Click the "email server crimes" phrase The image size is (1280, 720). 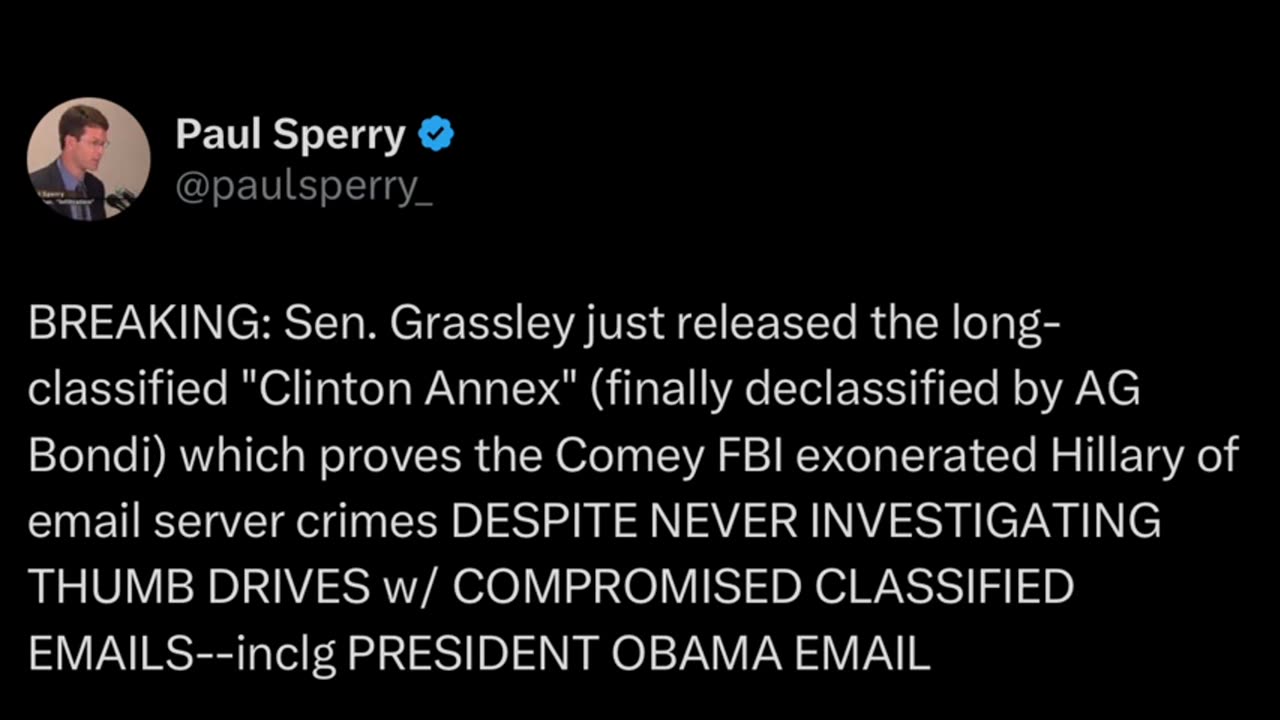pos(232,521)
